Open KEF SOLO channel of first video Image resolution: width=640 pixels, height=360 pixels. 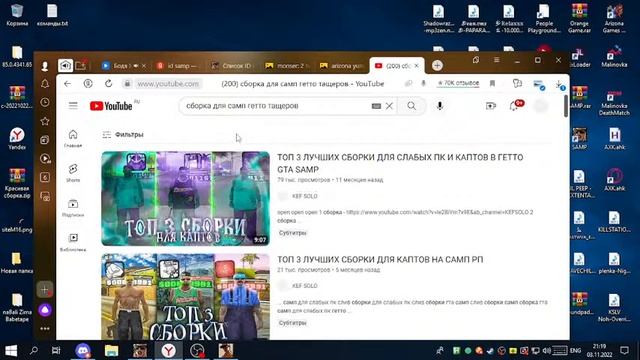pyautogui.click(x=304, y=196)
